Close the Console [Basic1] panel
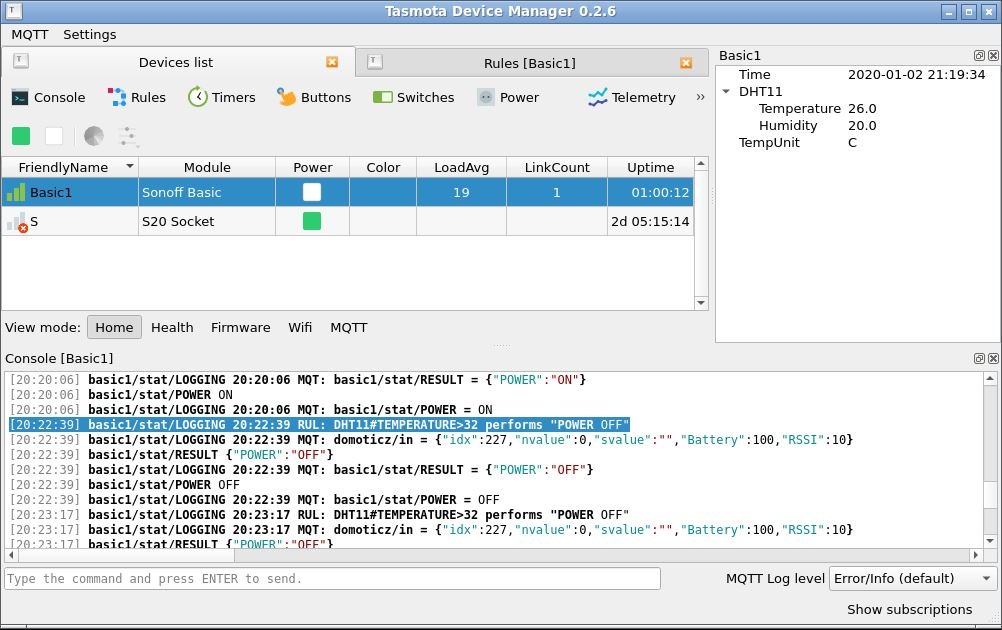 click(x=993, y=358)
